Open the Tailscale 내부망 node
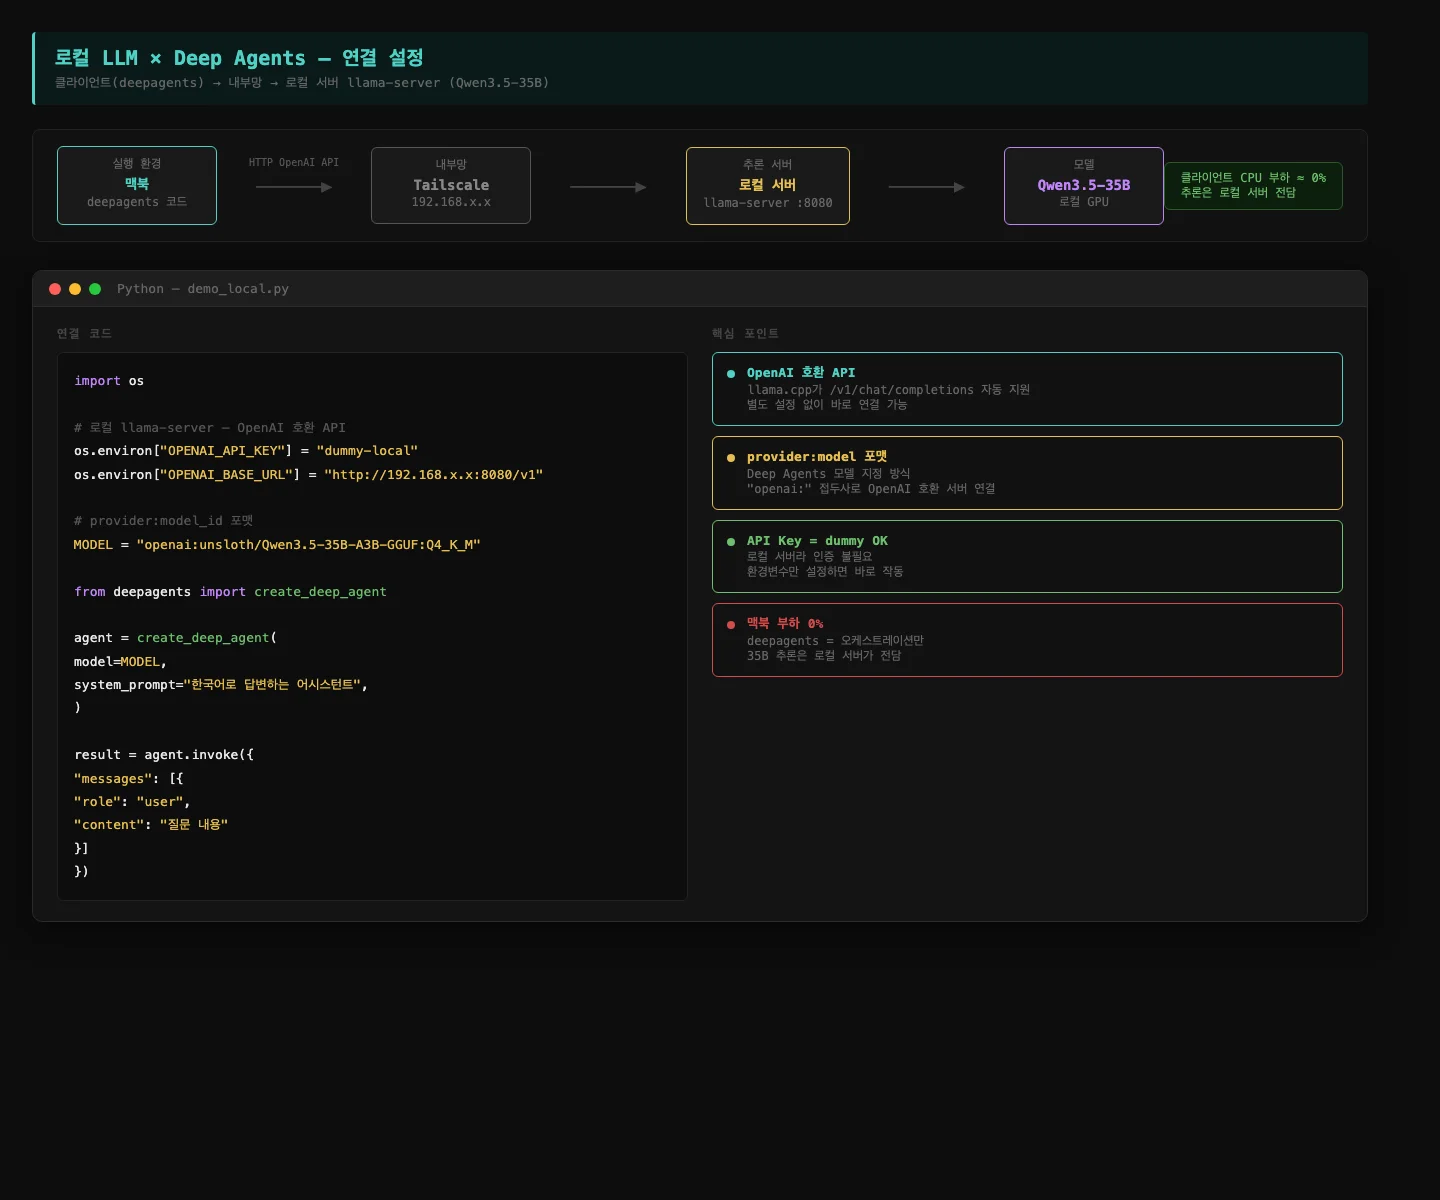The width and height of the screenshot is (1440, 1200). click(x=450, y=185)
